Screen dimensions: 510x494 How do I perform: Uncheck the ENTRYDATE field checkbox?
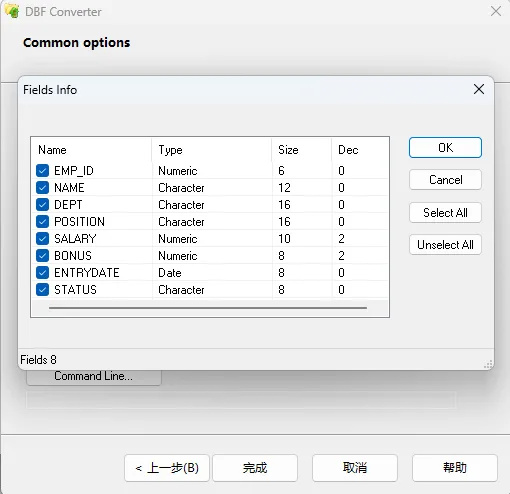click(42, 273)
